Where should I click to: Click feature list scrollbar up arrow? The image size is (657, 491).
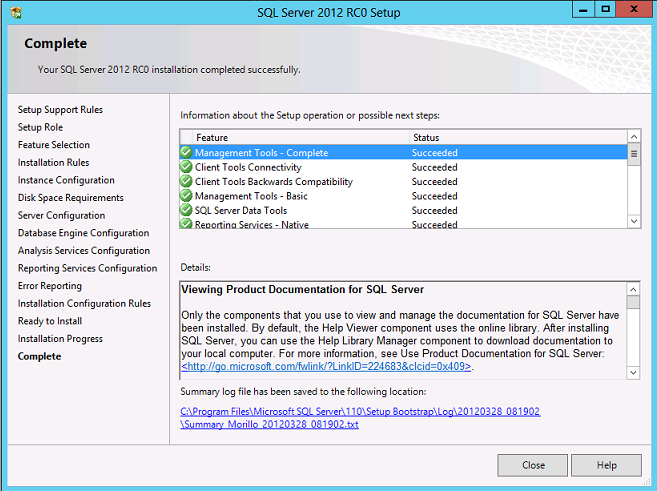(634, 137)
